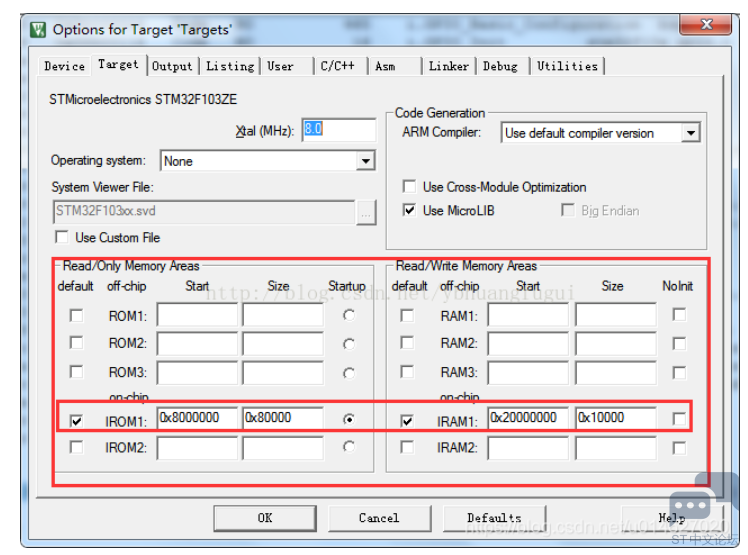
Task: Open the Output tab
Action: 172,66
